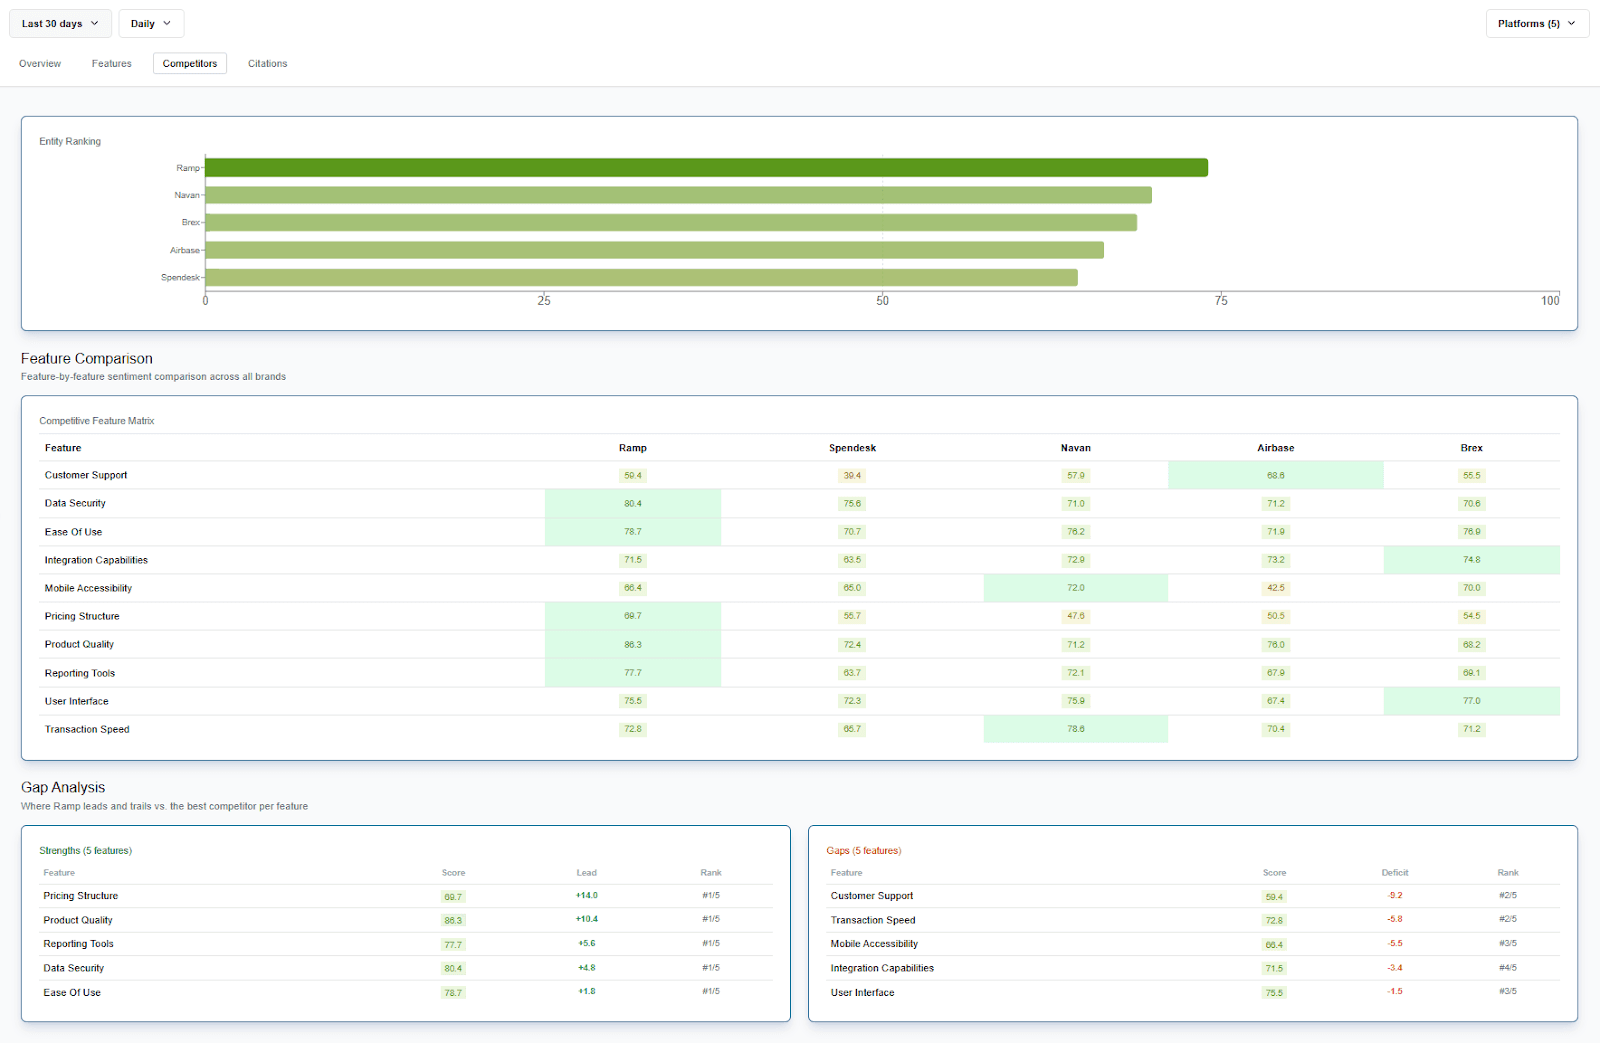Click the Spendesk column header
The height and width of the screenshot is (1043, 1600).
(852, 448)
